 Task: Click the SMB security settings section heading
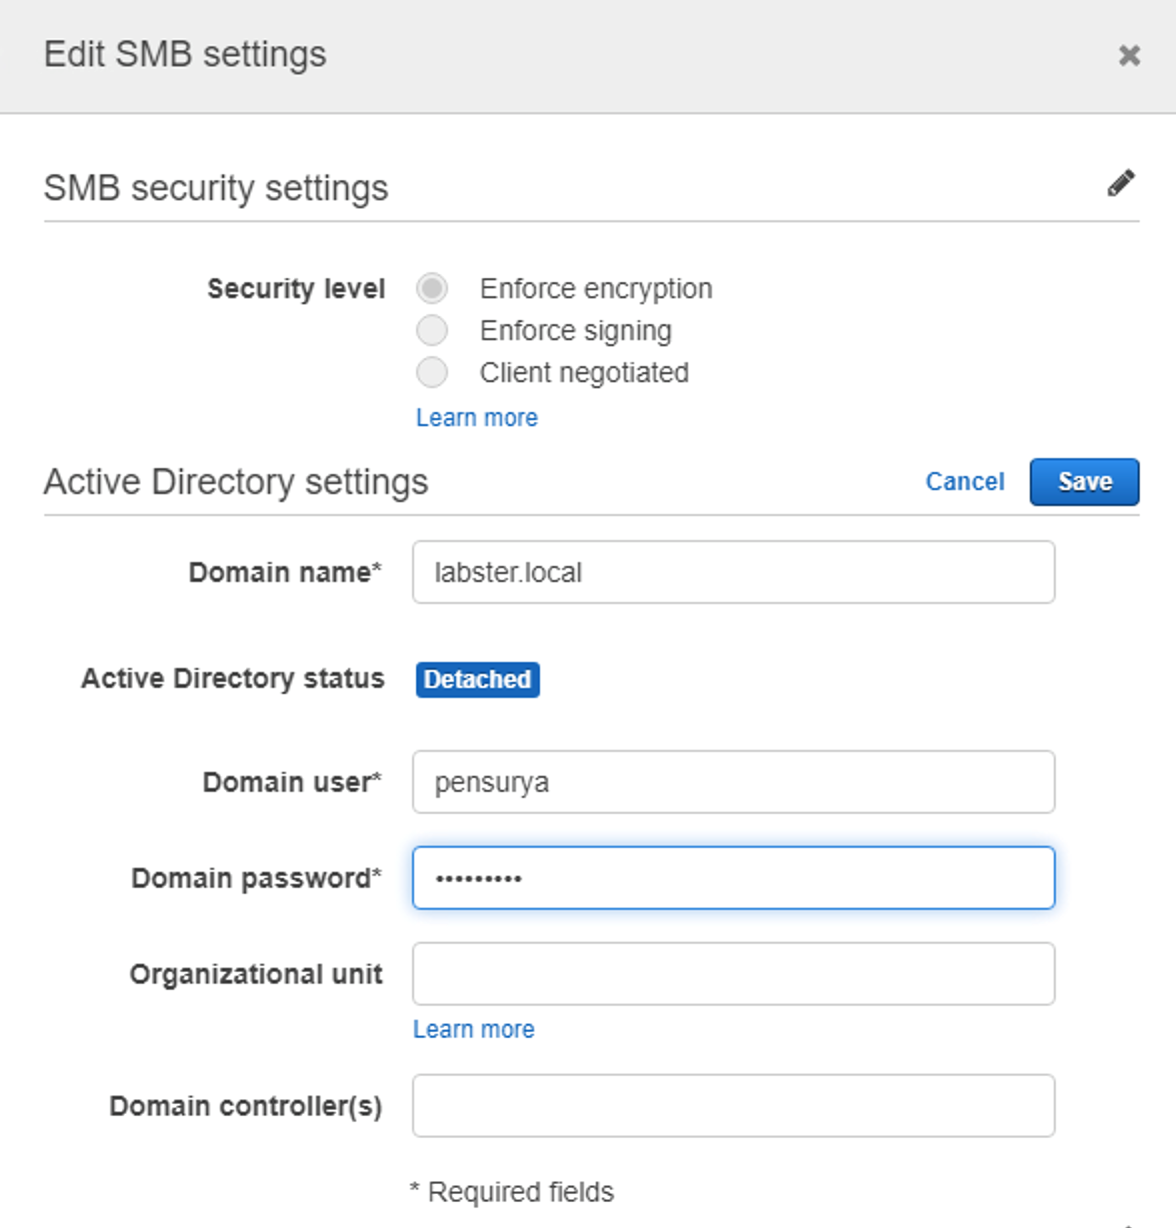215,187
